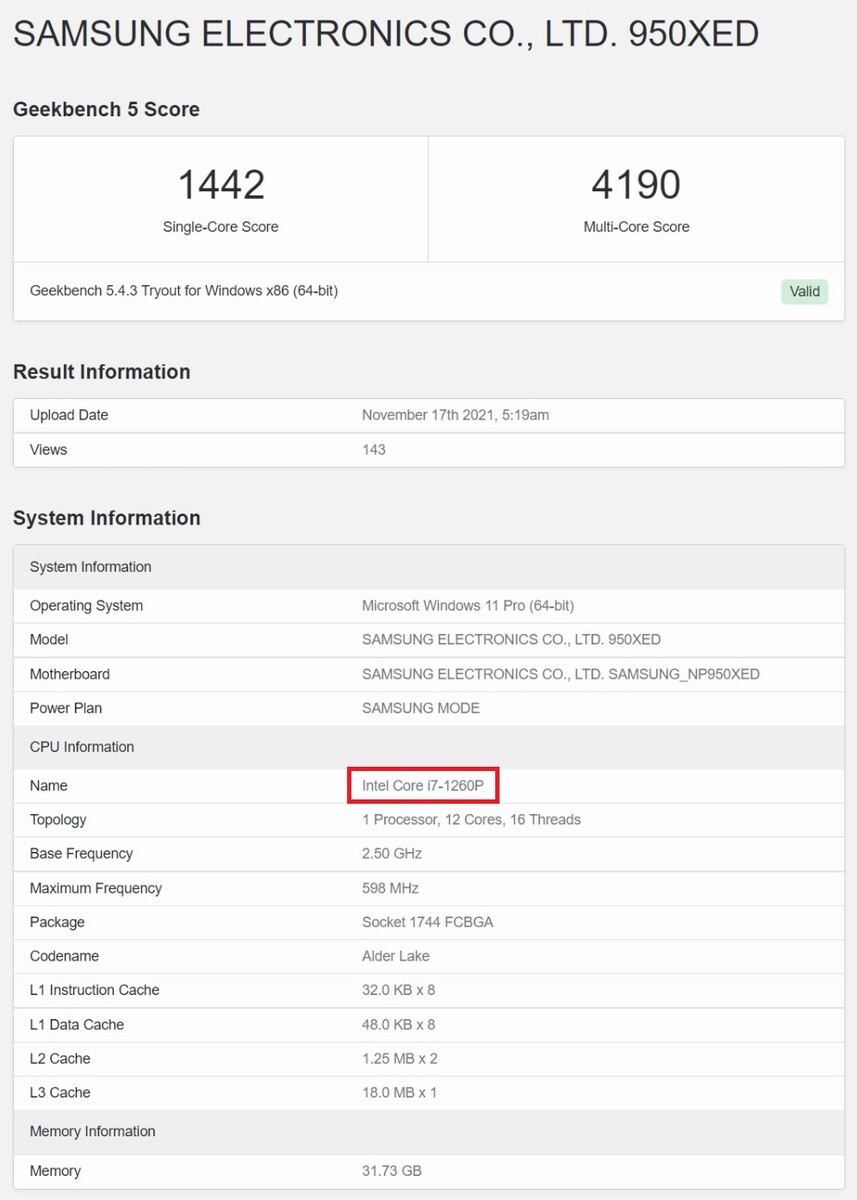Click the large System Information section heading
The image size is (857, 1200).
pyautogui.click(x=106, y=518)
